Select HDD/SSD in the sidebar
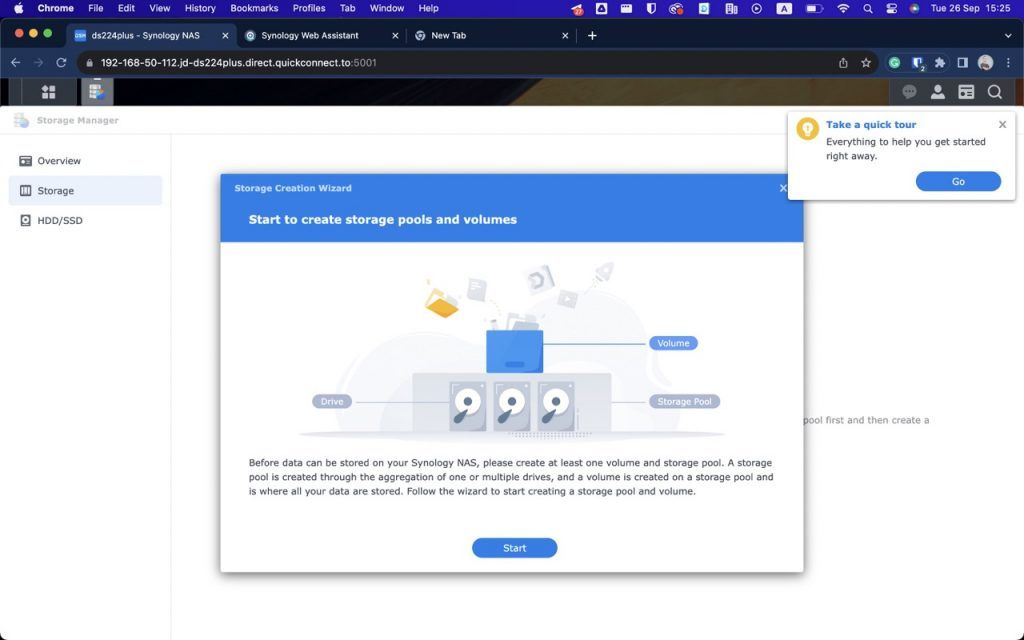 pyautogui.click(x=86, y=221)
